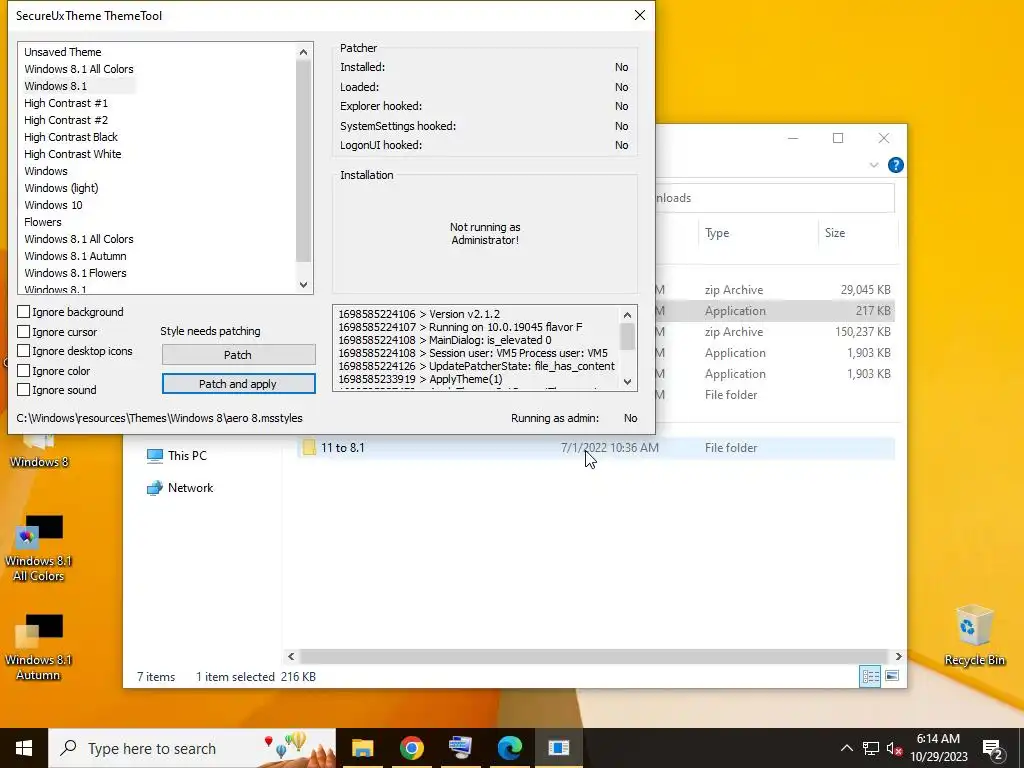1024x768 pixels.
Task: Select High Contrast #1 theme
Action: pos(66,103)
